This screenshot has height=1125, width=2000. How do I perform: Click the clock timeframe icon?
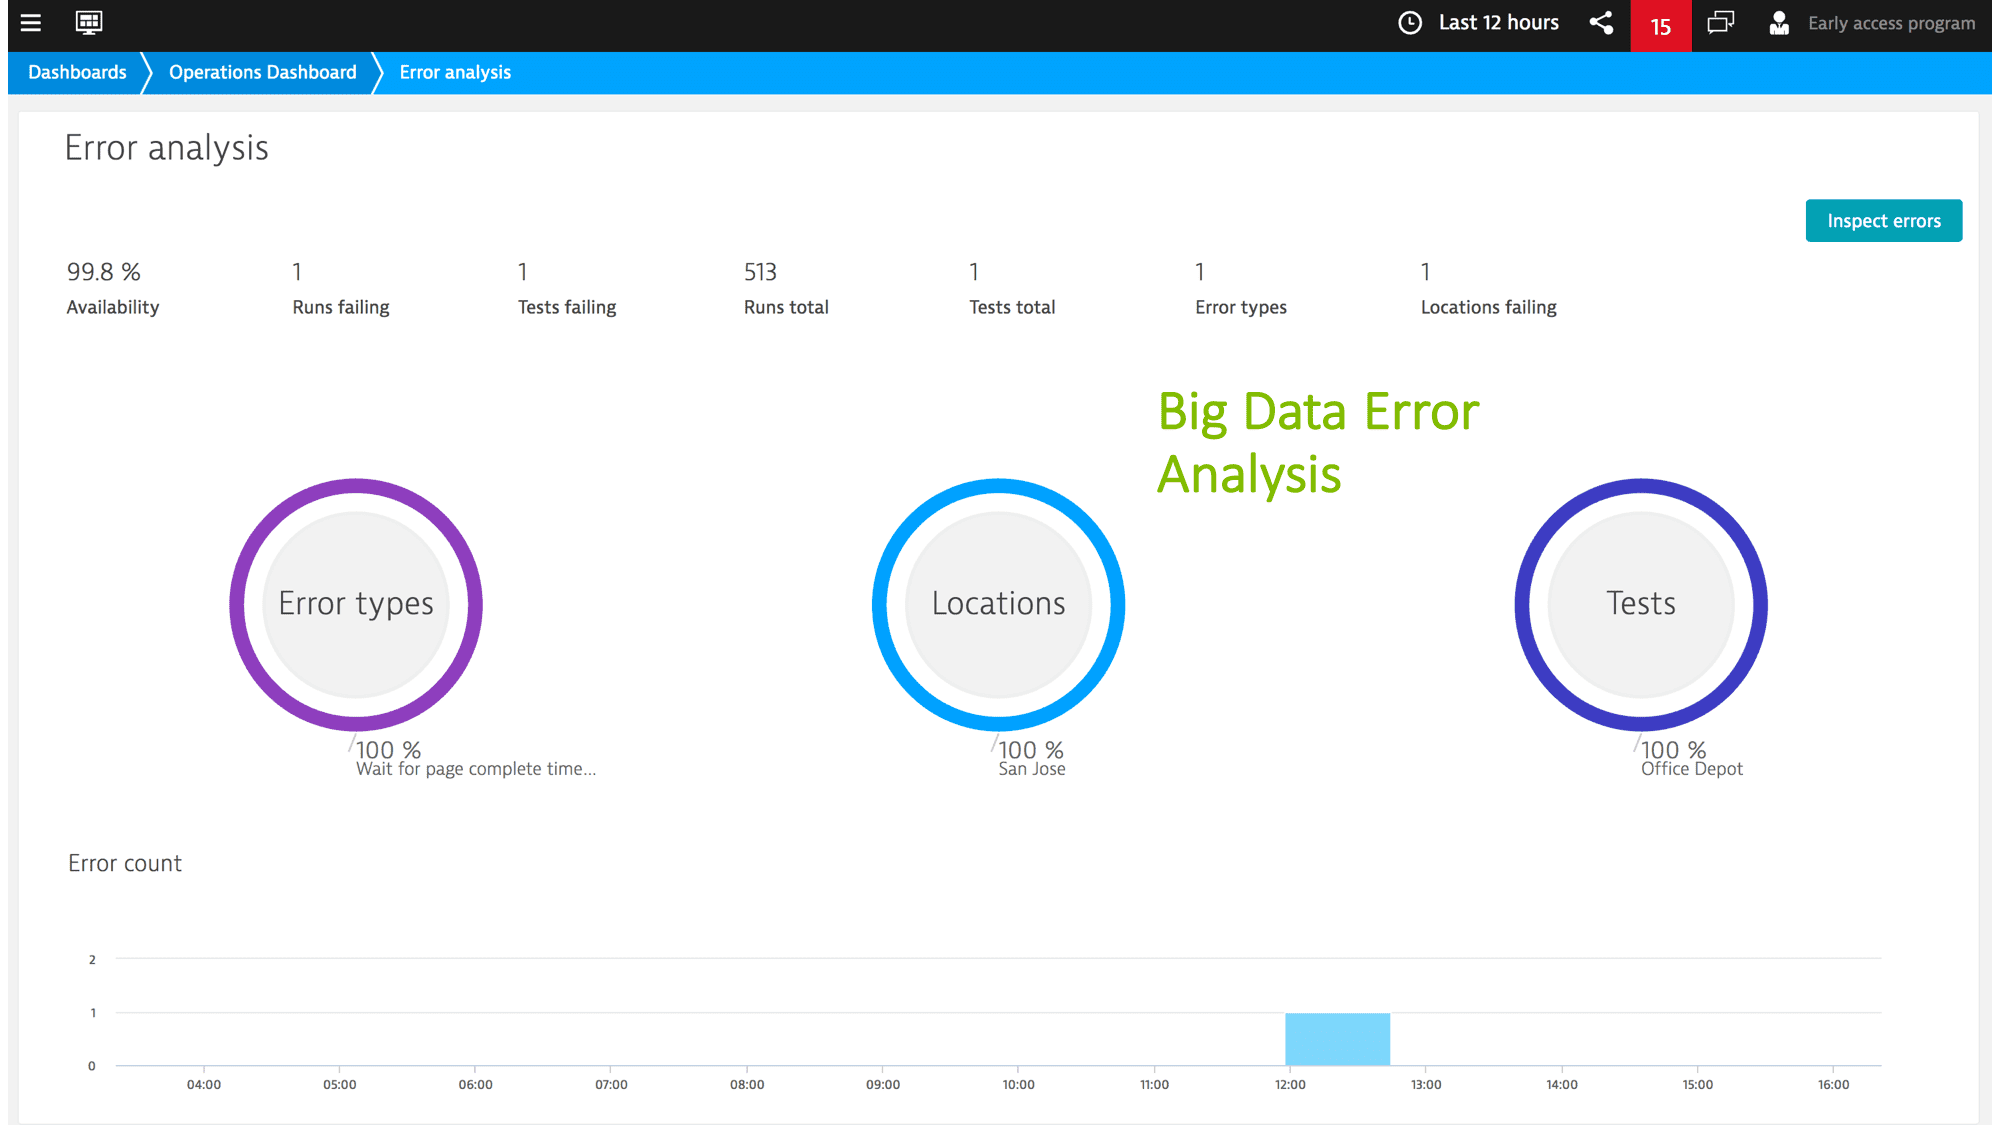pos(1410,23)
